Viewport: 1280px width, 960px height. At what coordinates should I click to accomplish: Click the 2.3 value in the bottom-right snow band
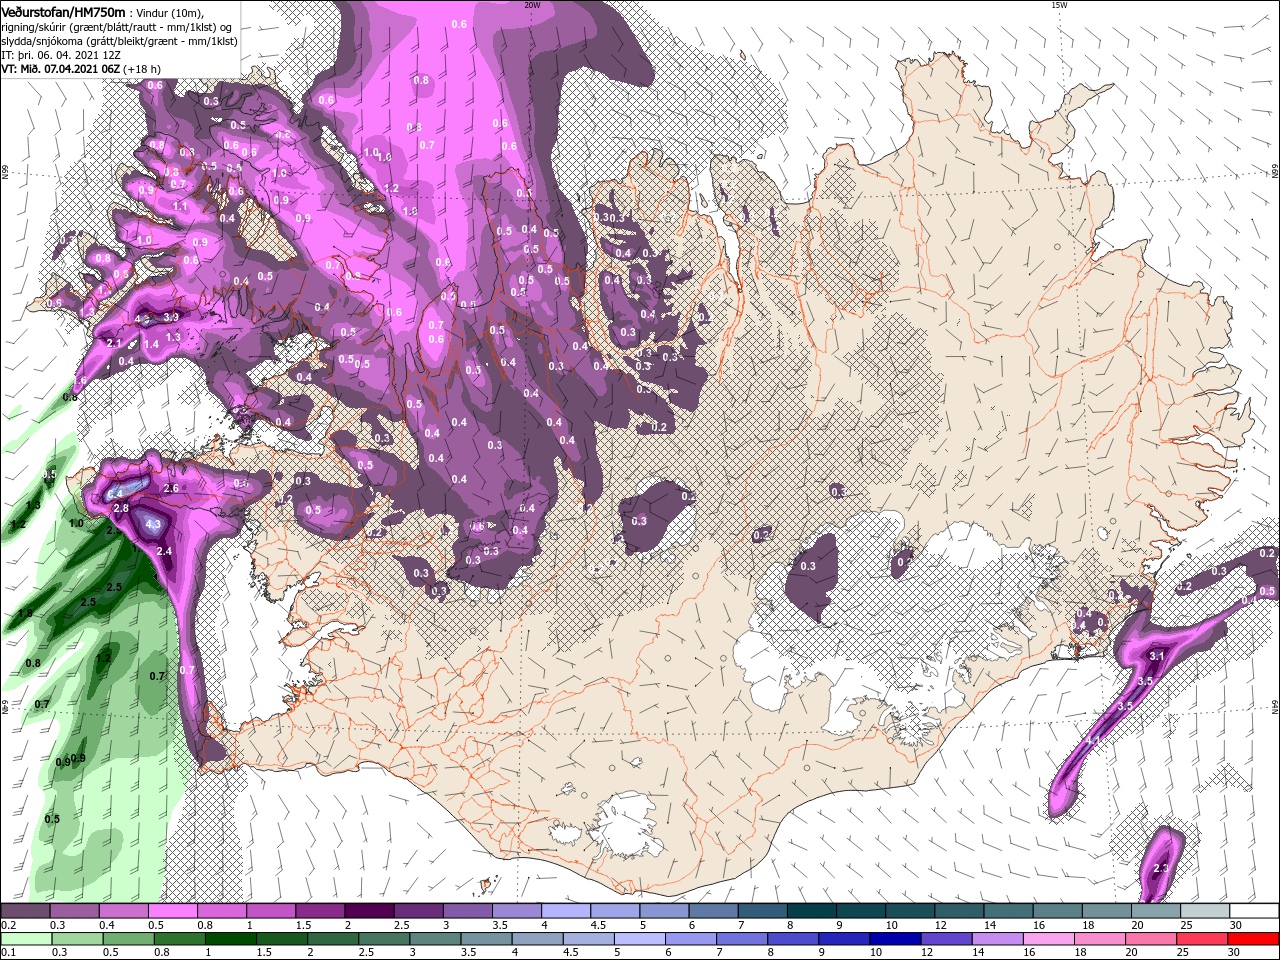(x=1161, y=868)
